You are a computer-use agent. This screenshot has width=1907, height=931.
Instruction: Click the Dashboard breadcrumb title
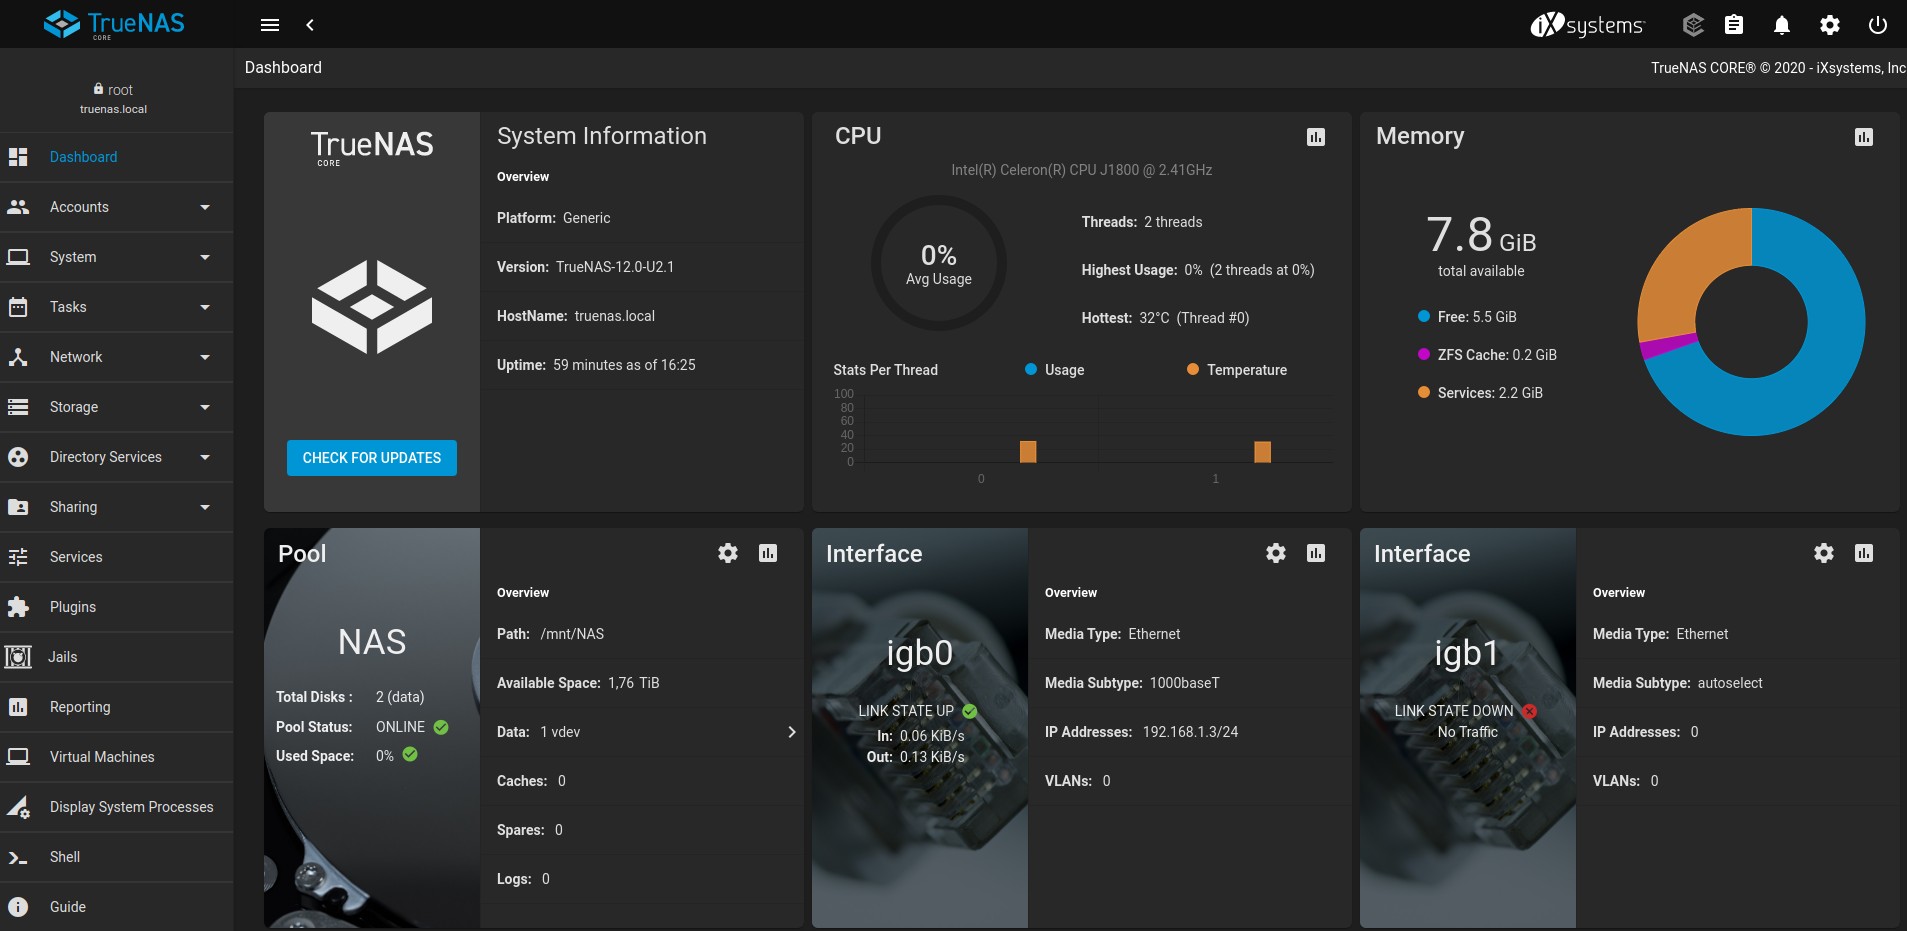[x=283, y=67]
